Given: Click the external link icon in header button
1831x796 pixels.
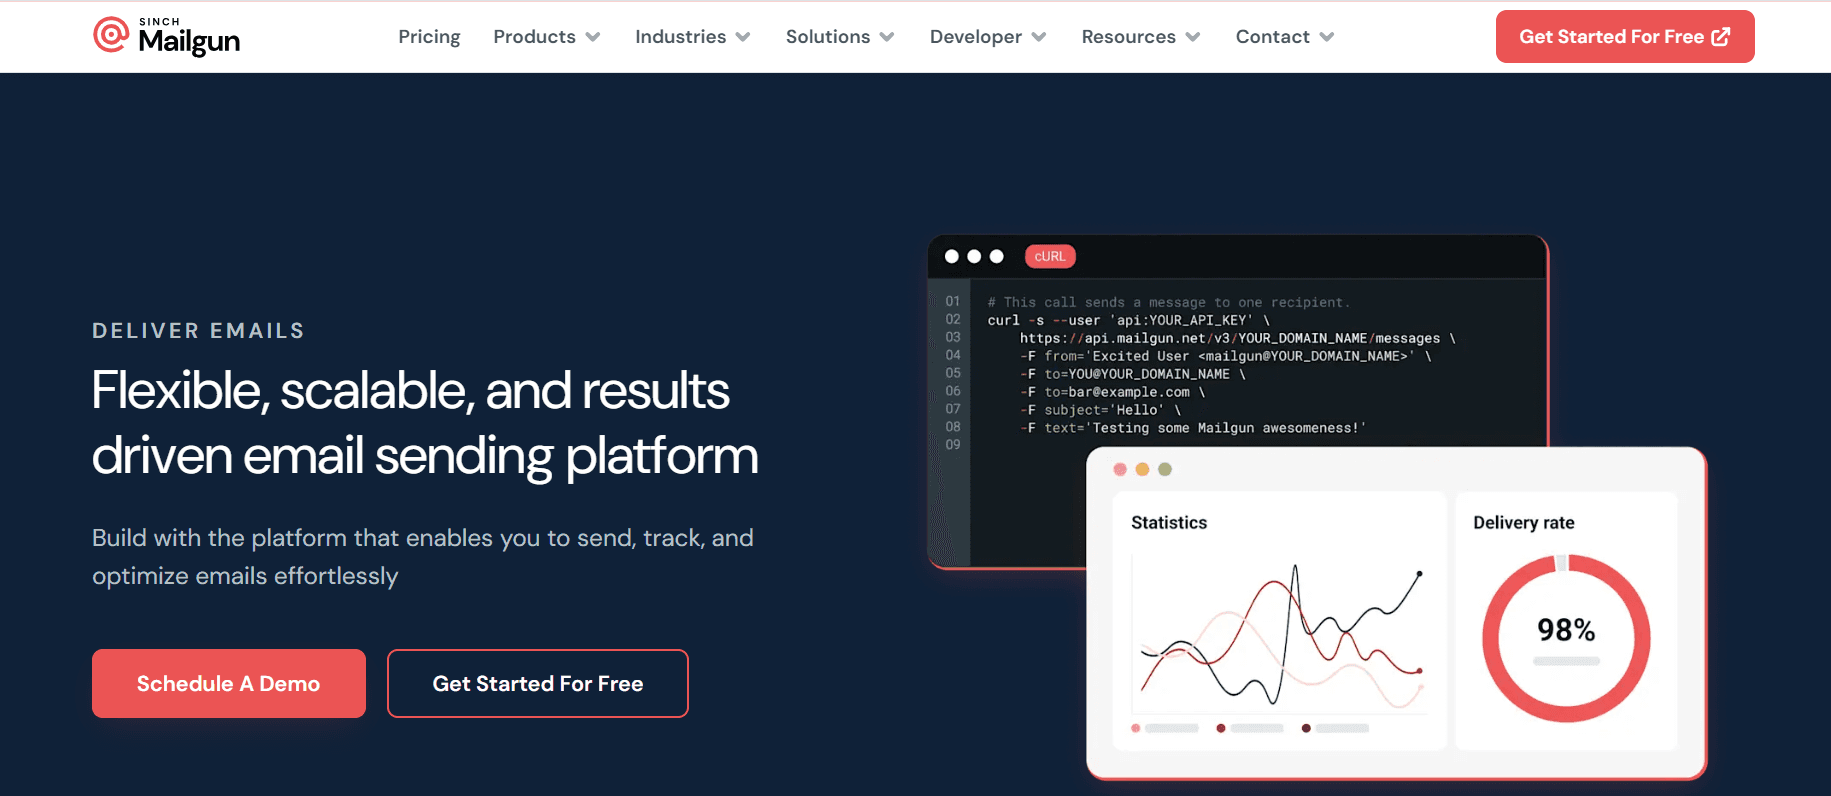Looking at the screenshot, I should [1721, 37].
